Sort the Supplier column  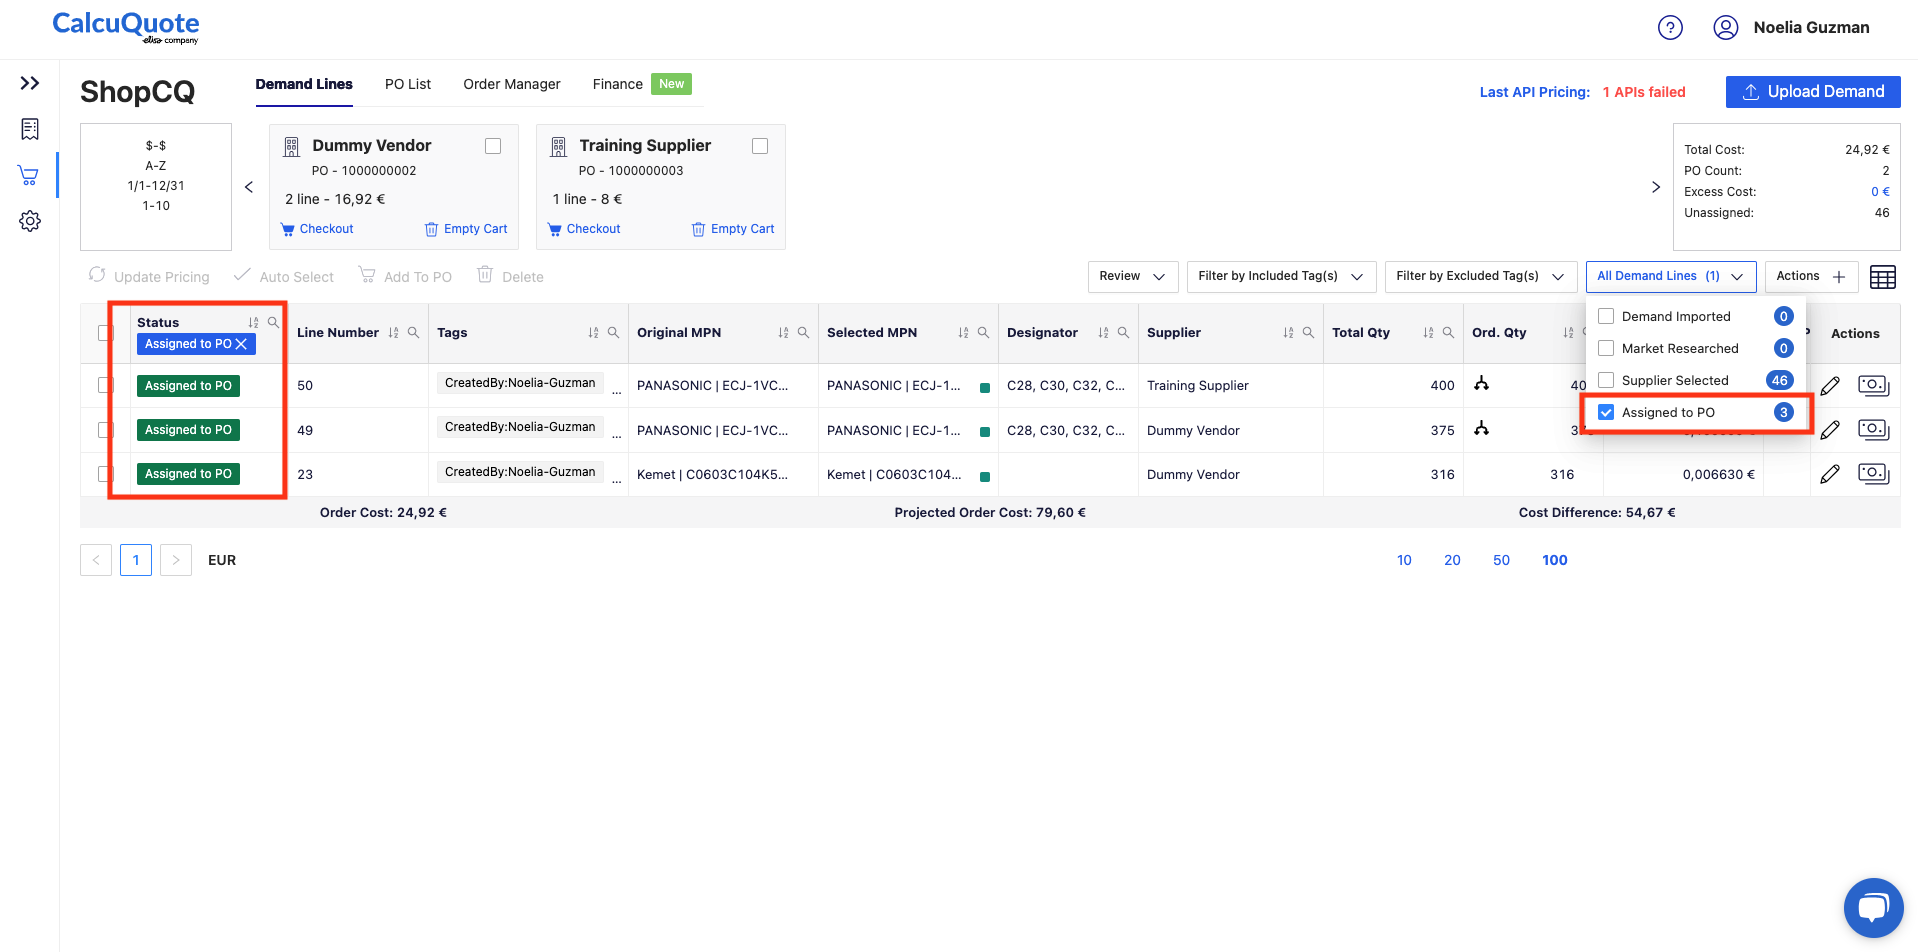(1288, 333)
